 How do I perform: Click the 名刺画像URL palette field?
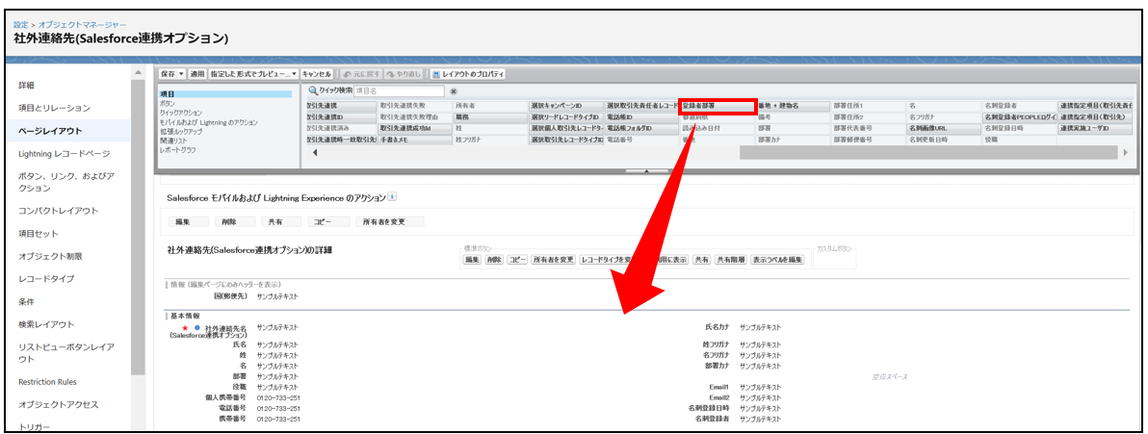944,128
